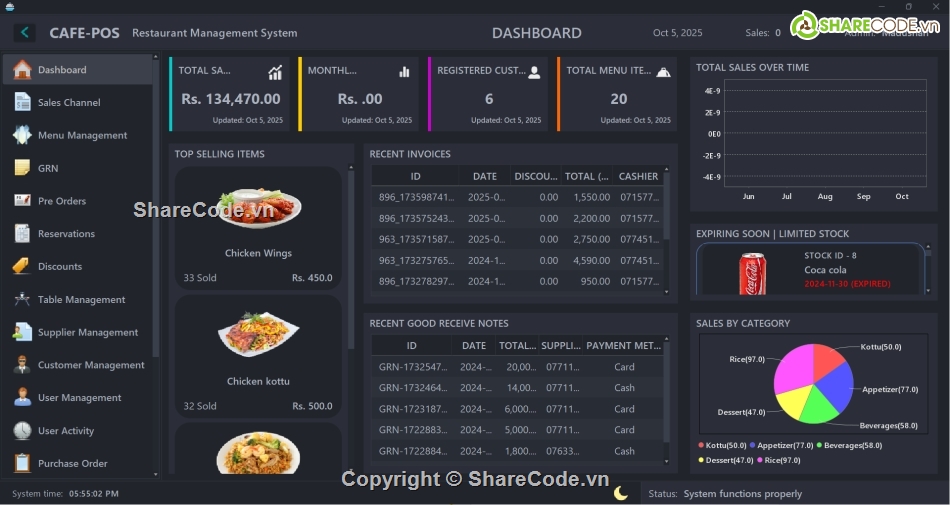
Task: Go to Pre Orders in sidebar
Action: 62,201
